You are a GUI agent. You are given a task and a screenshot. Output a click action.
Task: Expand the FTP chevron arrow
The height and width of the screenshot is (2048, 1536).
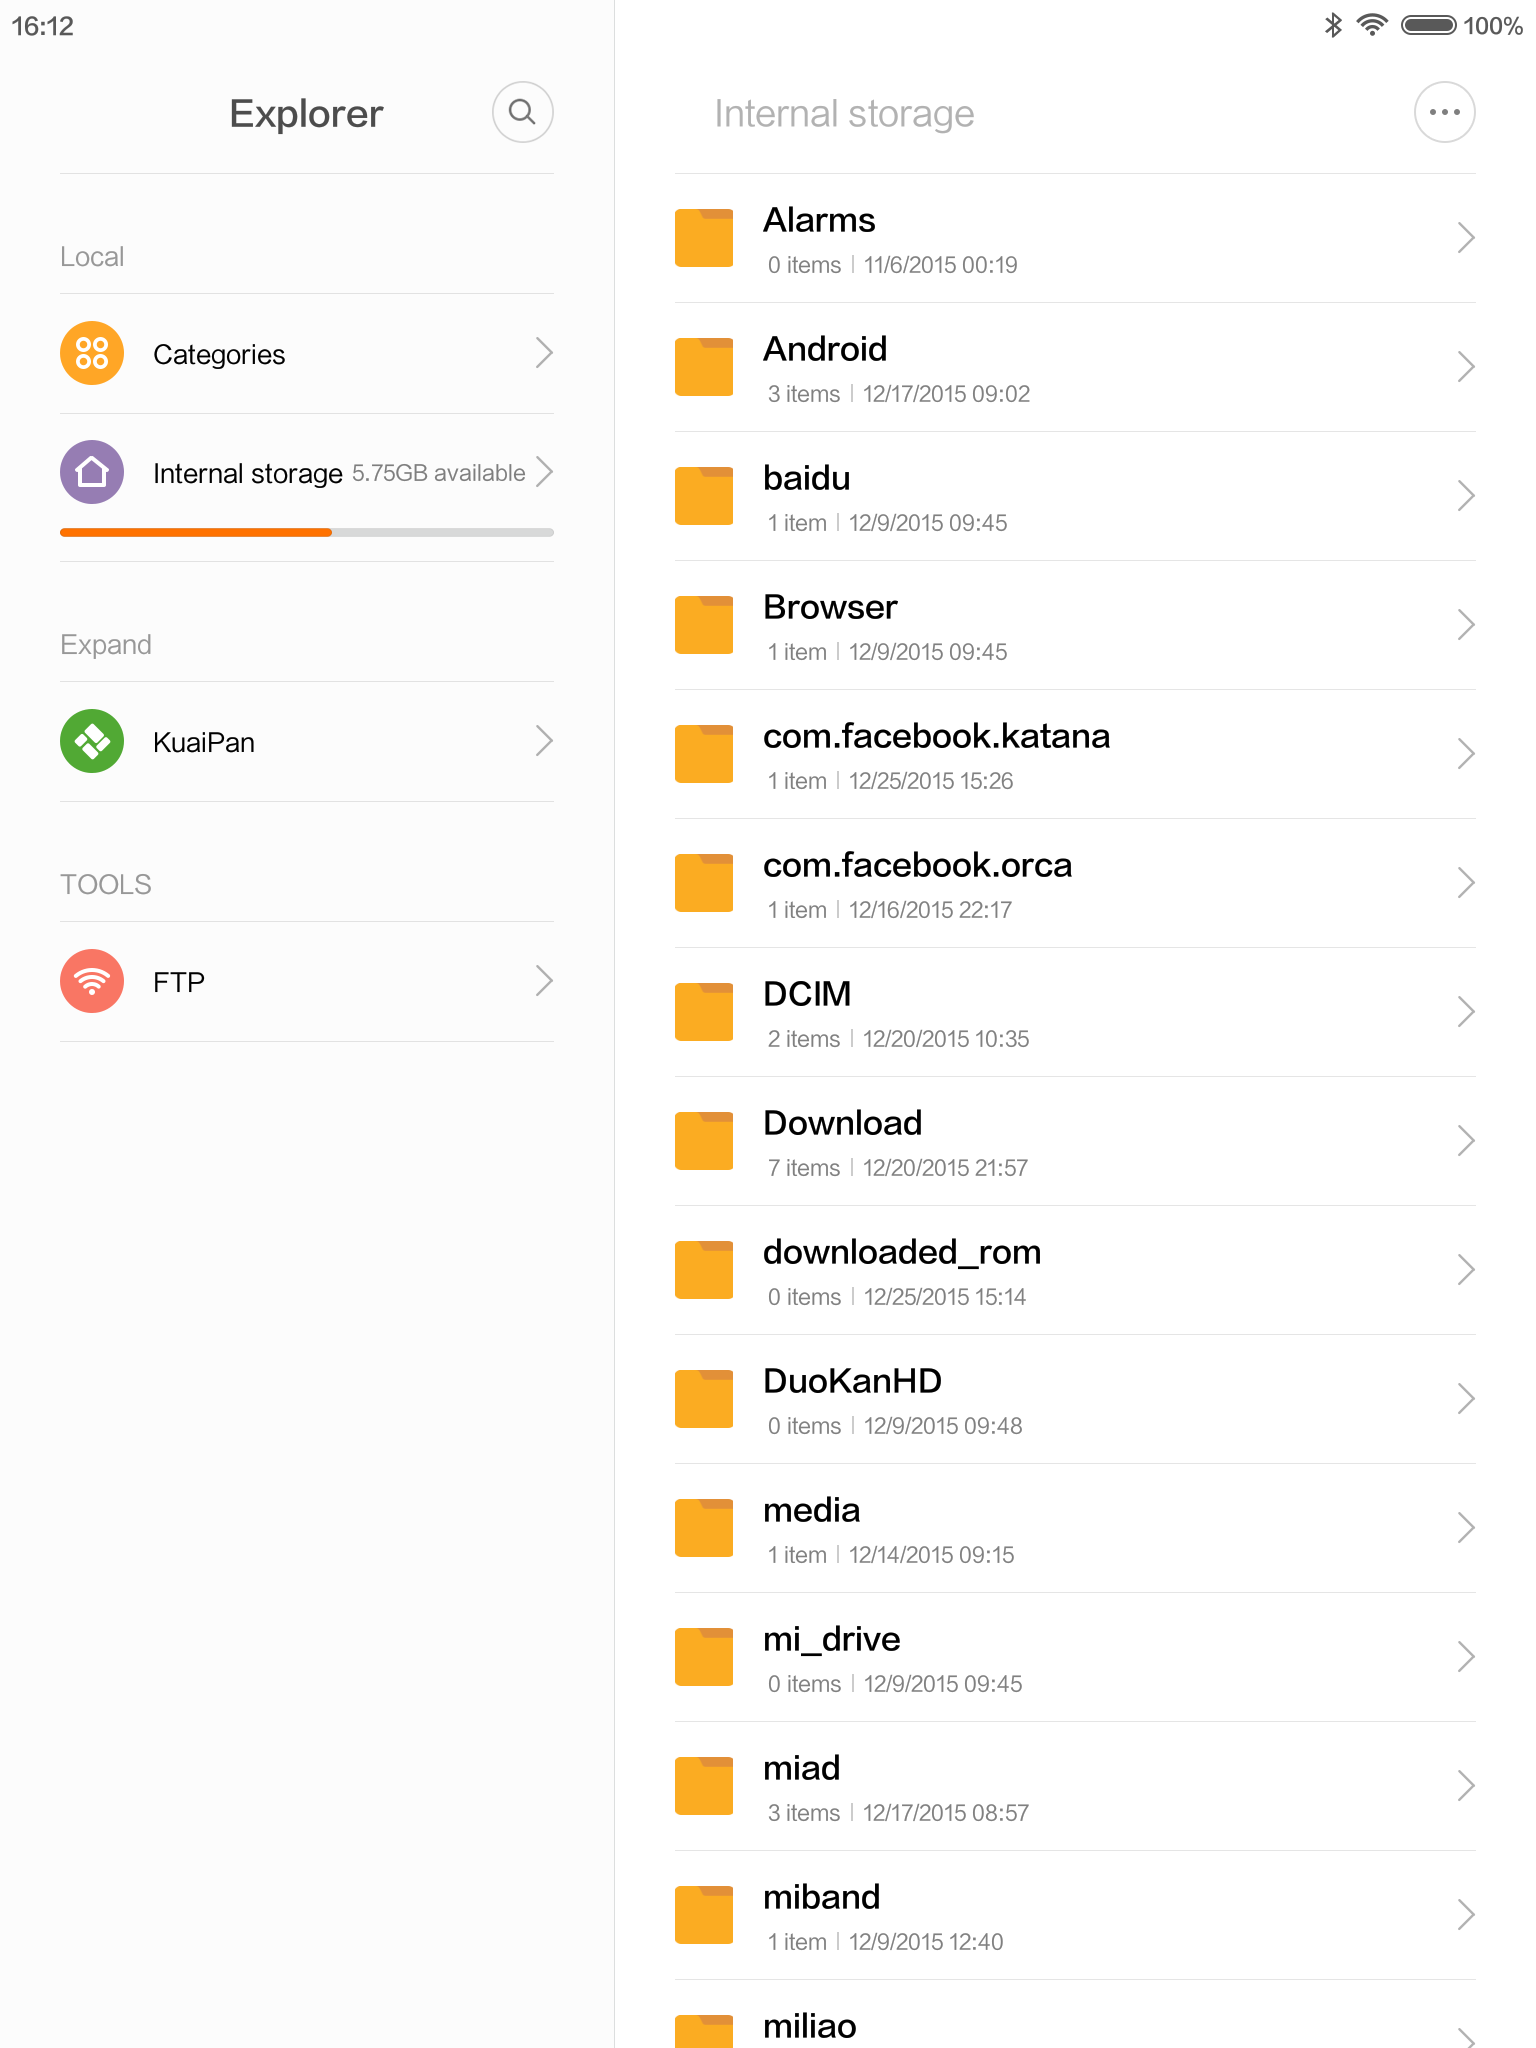(544, 981)
